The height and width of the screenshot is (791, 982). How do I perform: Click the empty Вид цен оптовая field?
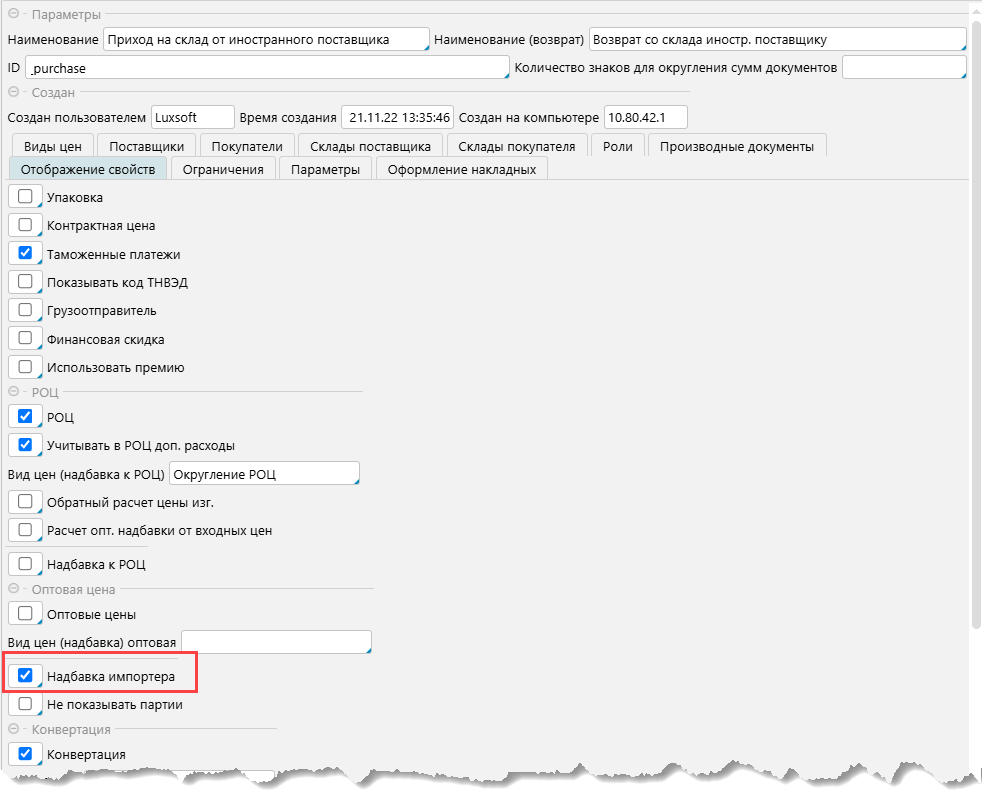(x=275, y=642)
